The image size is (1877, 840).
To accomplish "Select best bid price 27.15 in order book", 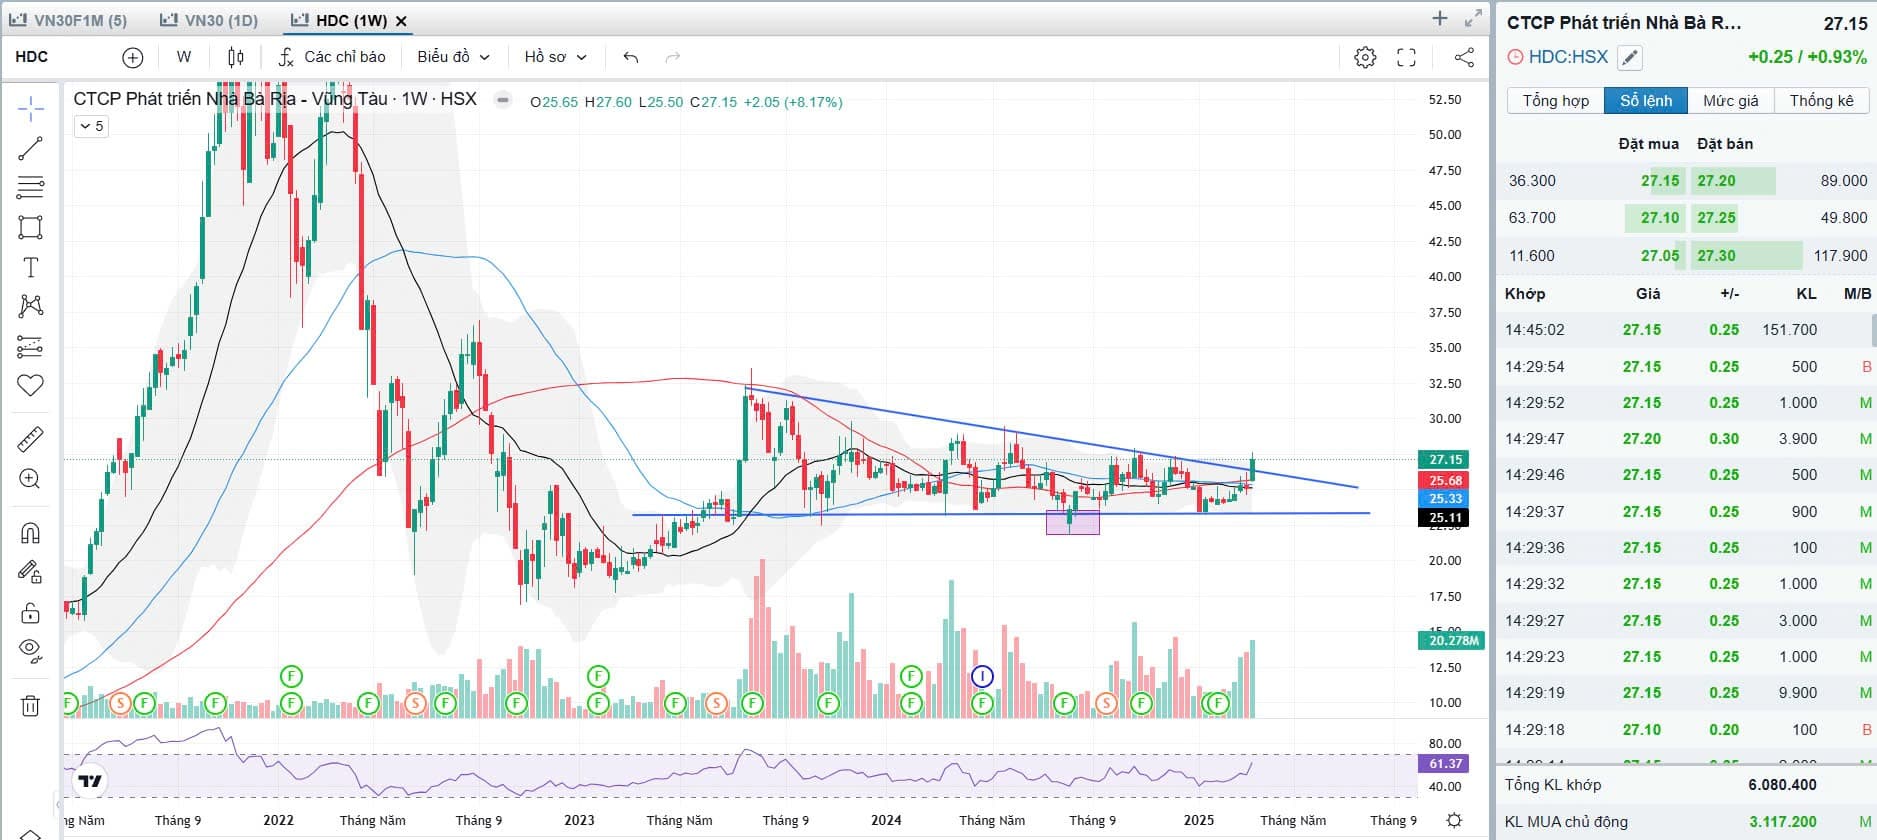I will coord(1660,181).
